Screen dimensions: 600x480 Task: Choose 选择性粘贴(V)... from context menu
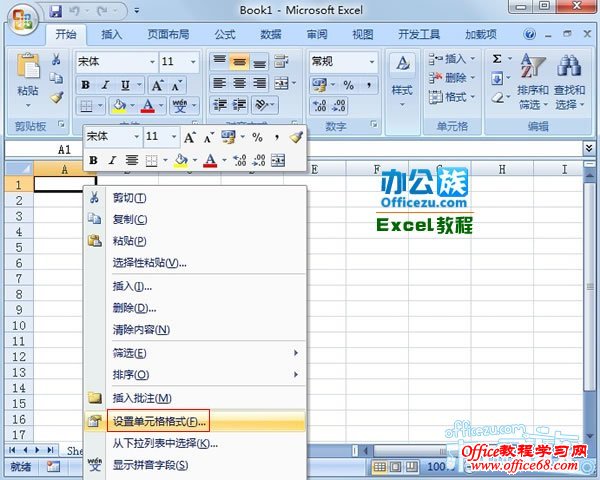(x=195, y=263)
